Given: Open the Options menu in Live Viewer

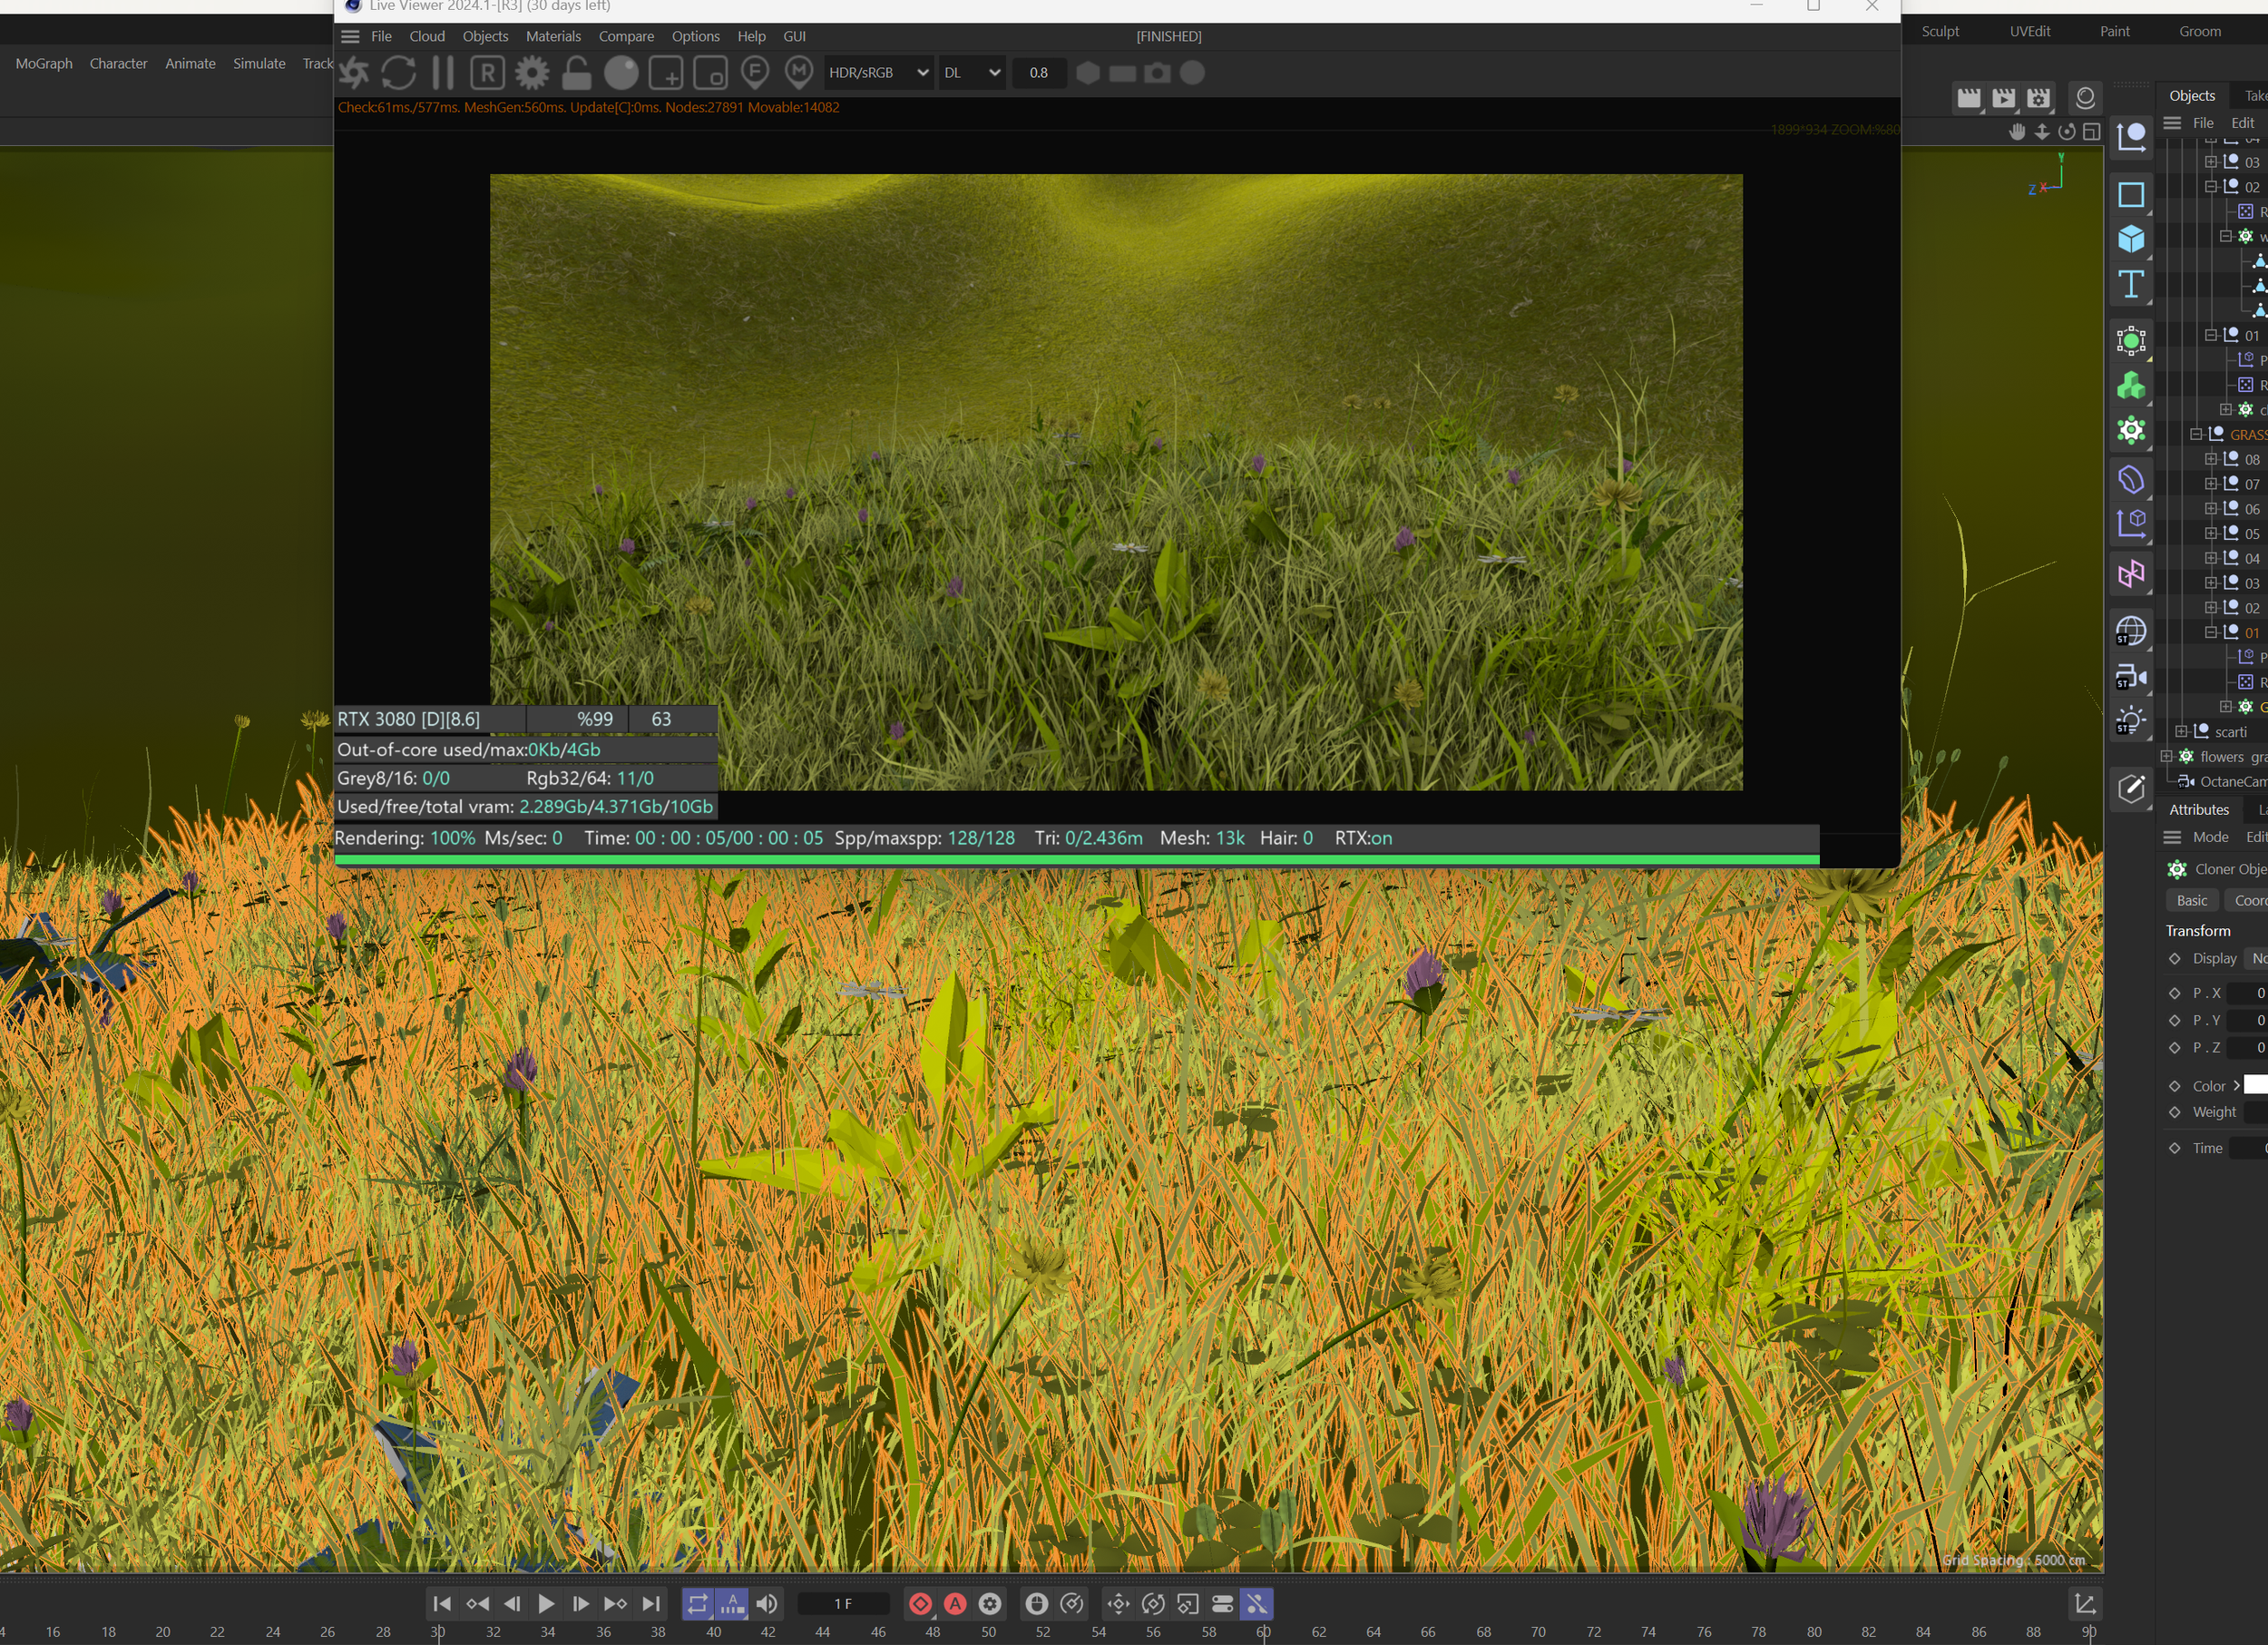Looking at the screenshot, I should point(695,36).
